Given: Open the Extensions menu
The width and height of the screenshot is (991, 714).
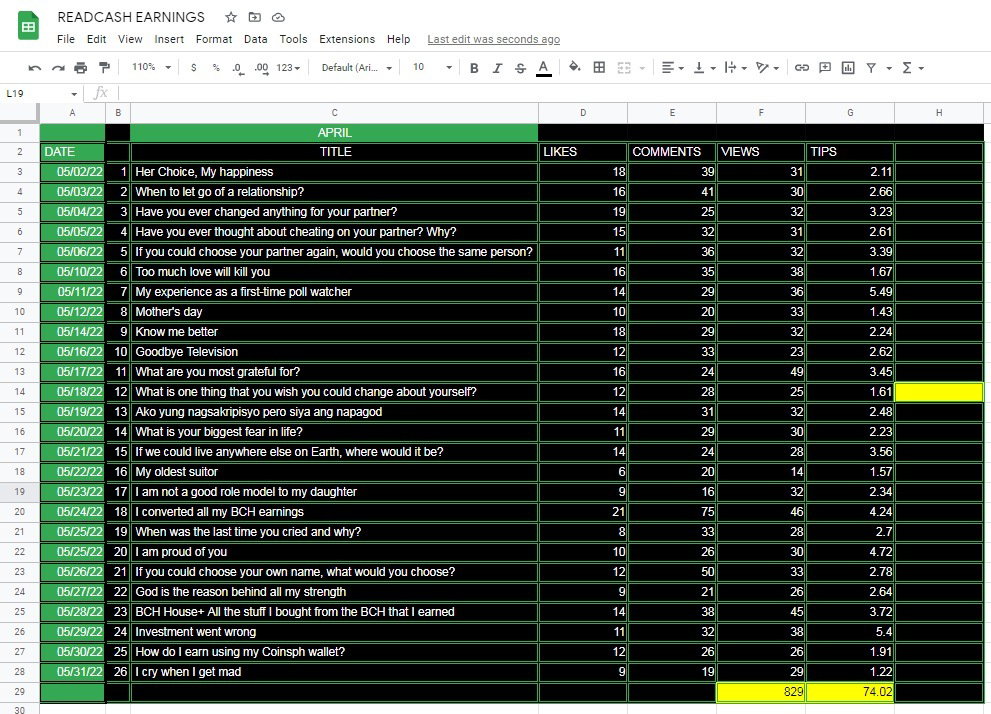Looking at the screenshot, I should 347,39.
